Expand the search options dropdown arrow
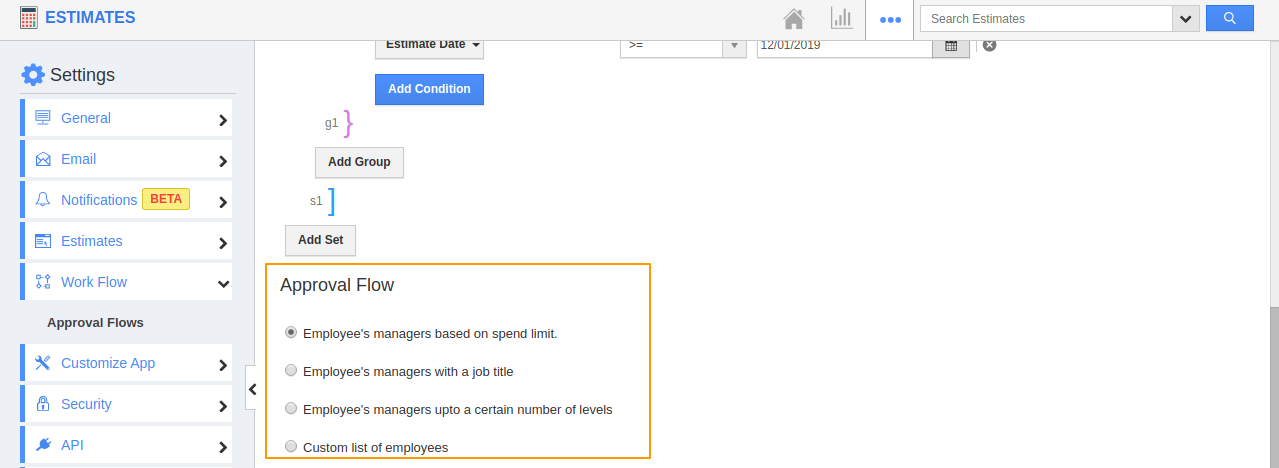The image size is (1279, 468). (x=1186, y=18)
